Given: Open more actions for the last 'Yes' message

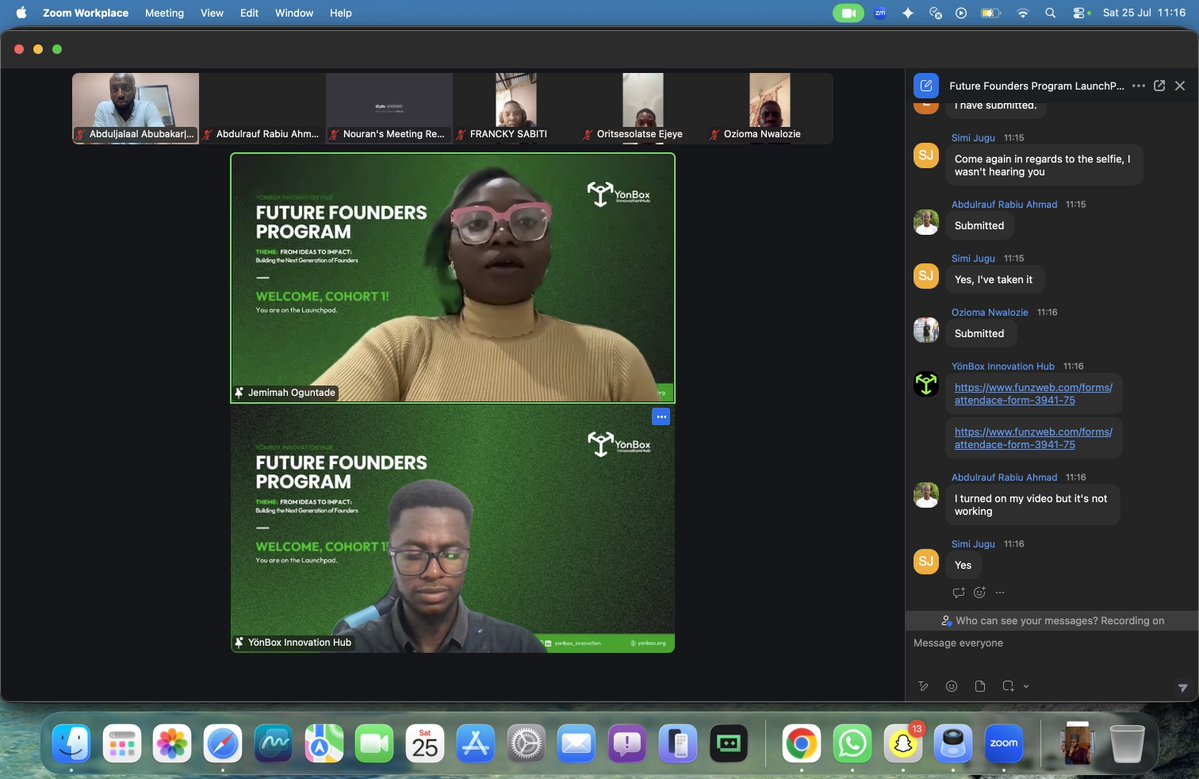Looking at the screenshot, I should 999,592.
